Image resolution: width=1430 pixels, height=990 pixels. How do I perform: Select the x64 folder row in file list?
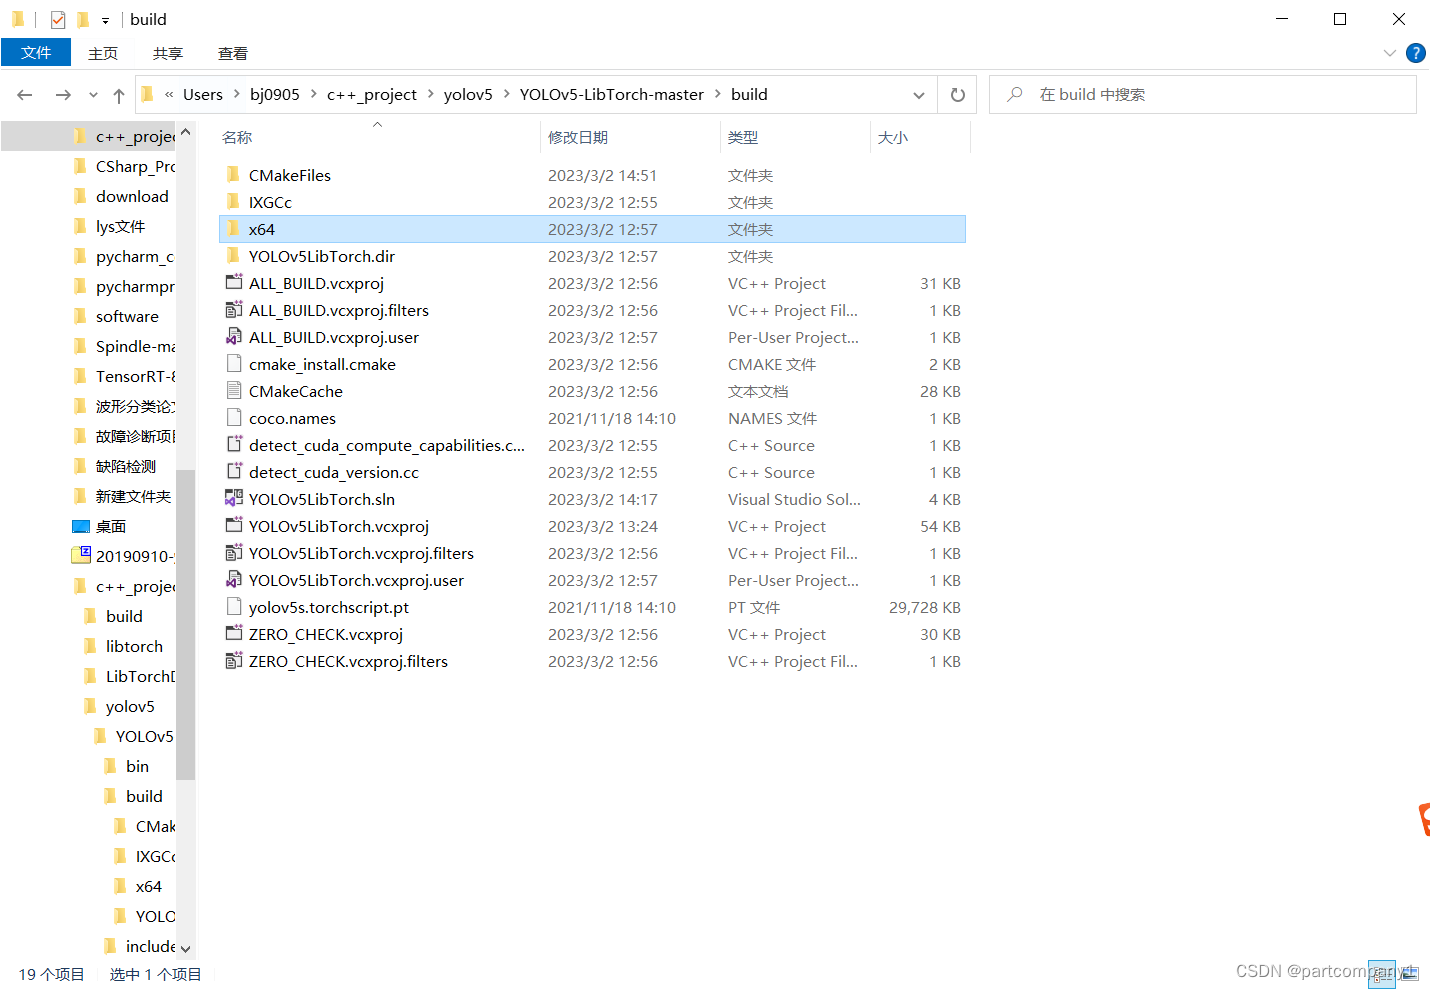click(592, 229)
